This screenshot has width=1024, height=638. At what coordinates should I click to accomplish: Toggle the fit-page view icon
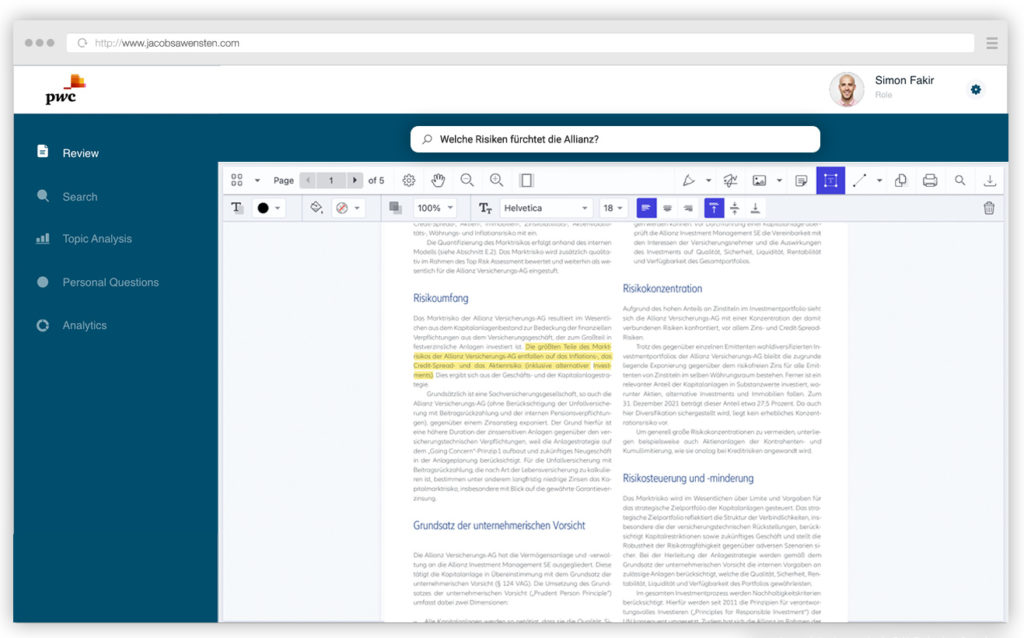[x=526, y=180]
